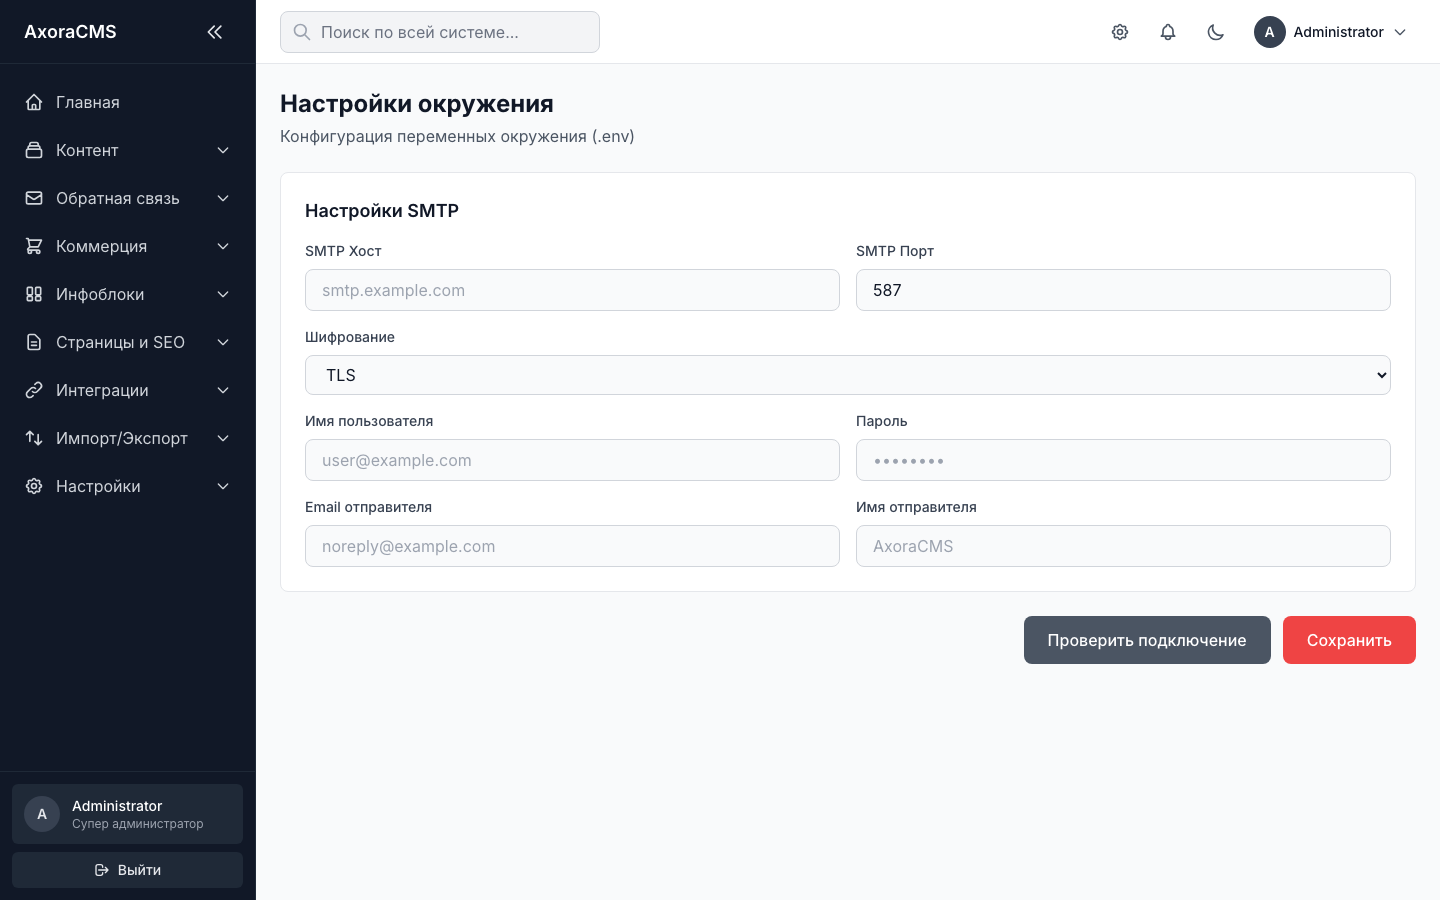1440x900 pixels.
Task: Click the link icon for Интеграции
Action: (34, 390)
